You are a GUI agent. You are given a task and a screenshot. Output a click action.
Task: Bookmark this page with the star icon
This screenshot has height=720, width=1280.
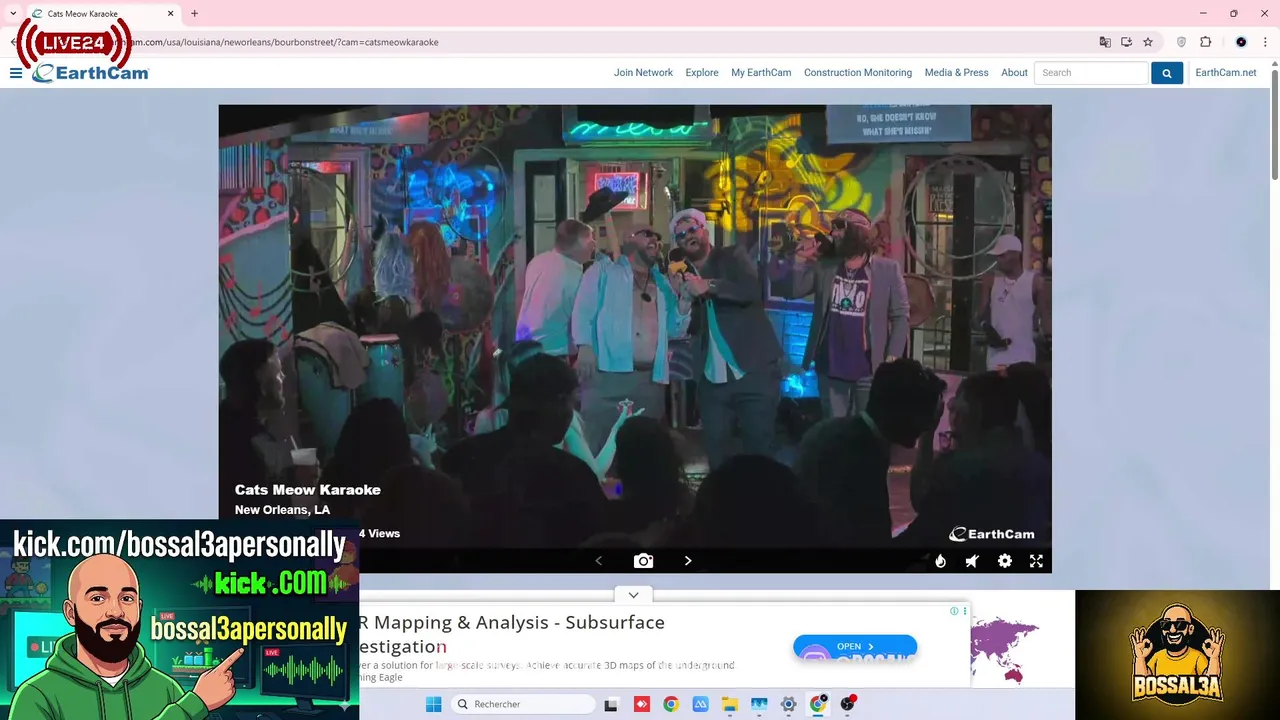(x=1148, y=42)
